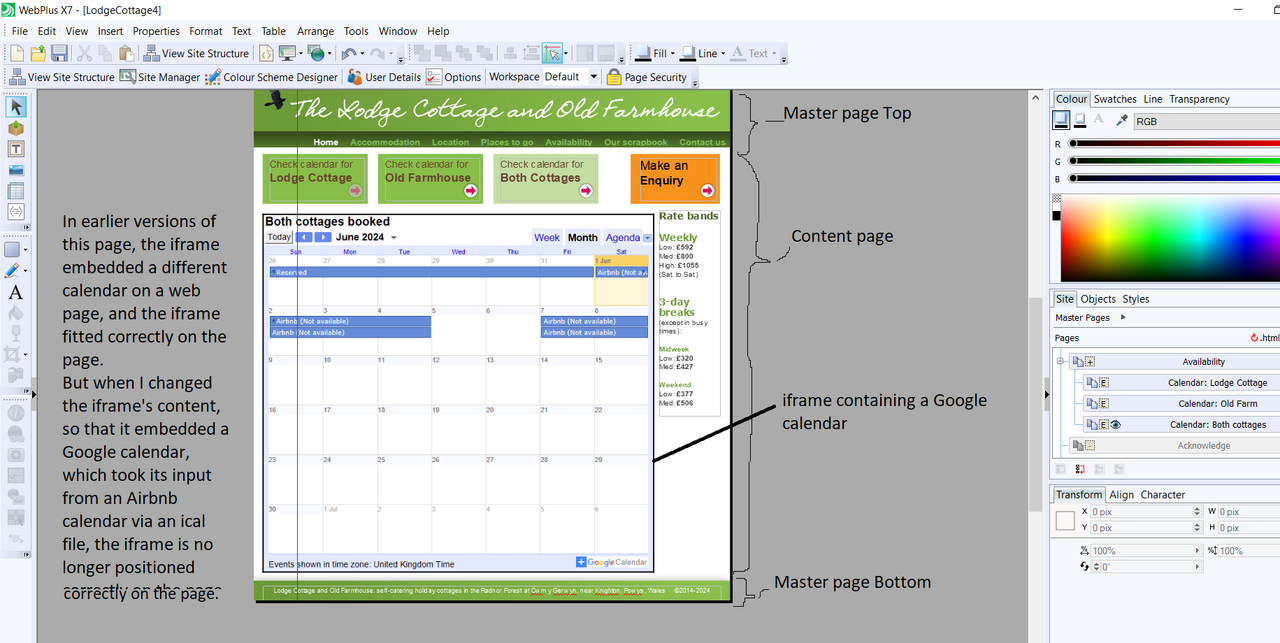The width and height of the screenshot is (1280, 643).
Task: Expand the Master Pages section arrow
Action: point(1123,318)
